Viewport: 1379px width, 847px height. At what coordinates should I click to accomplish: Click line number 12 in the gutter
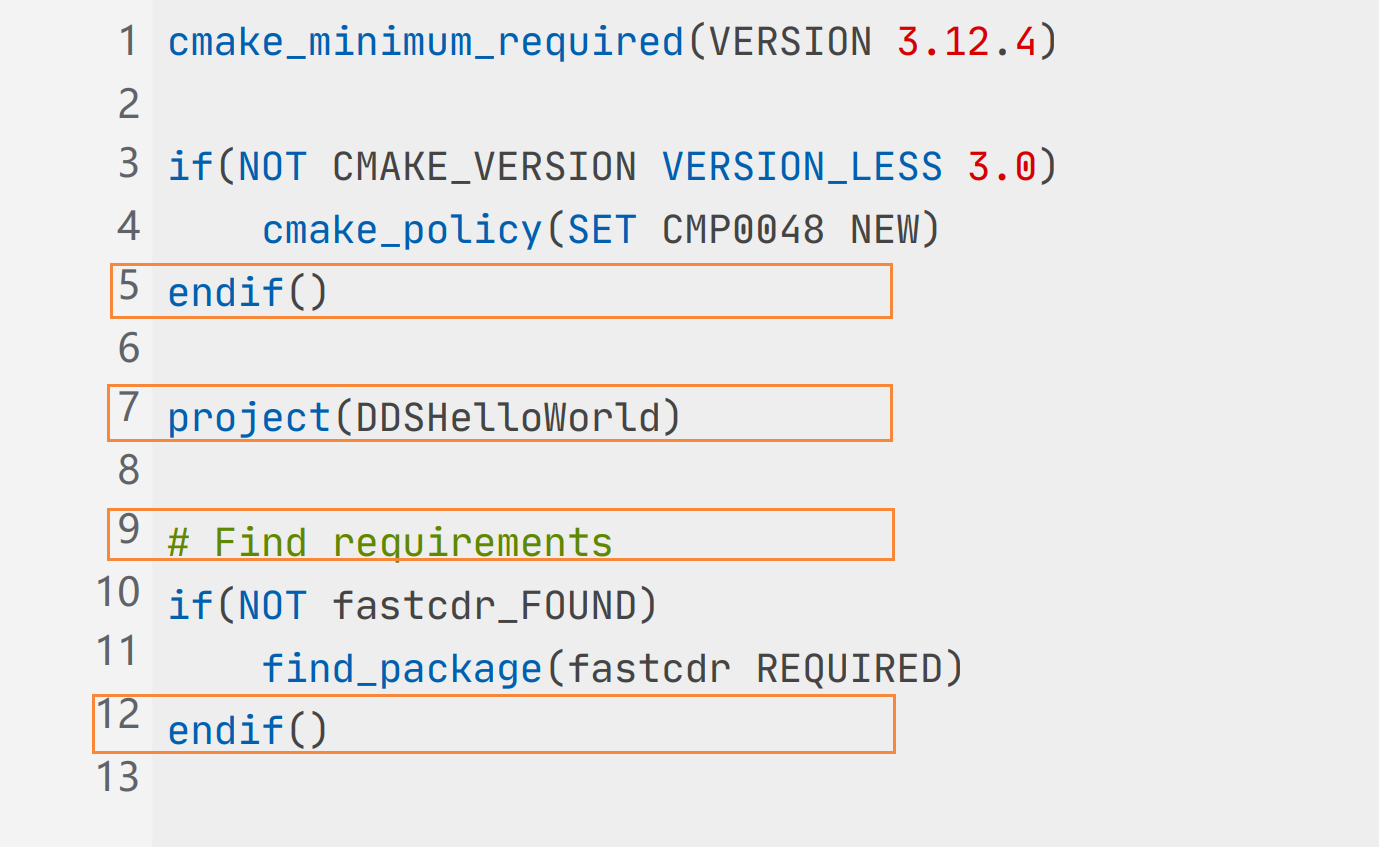(117, 715)
